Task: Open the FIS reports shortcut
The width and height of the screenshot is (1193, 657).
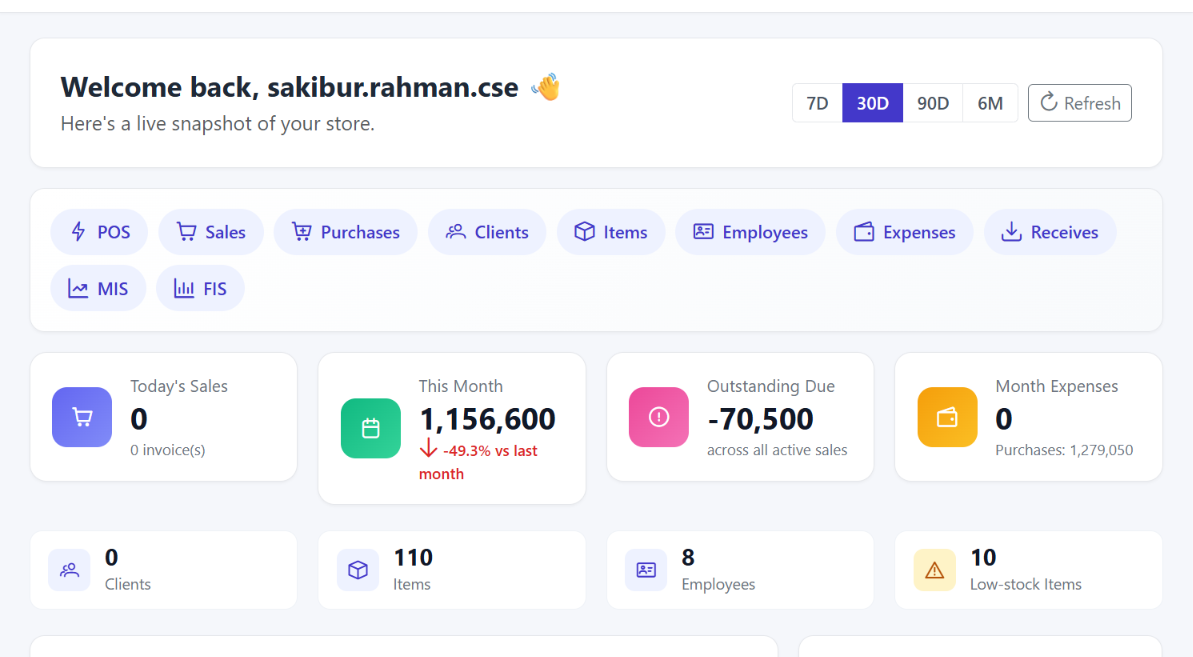Action: click(x=200, y=288)
